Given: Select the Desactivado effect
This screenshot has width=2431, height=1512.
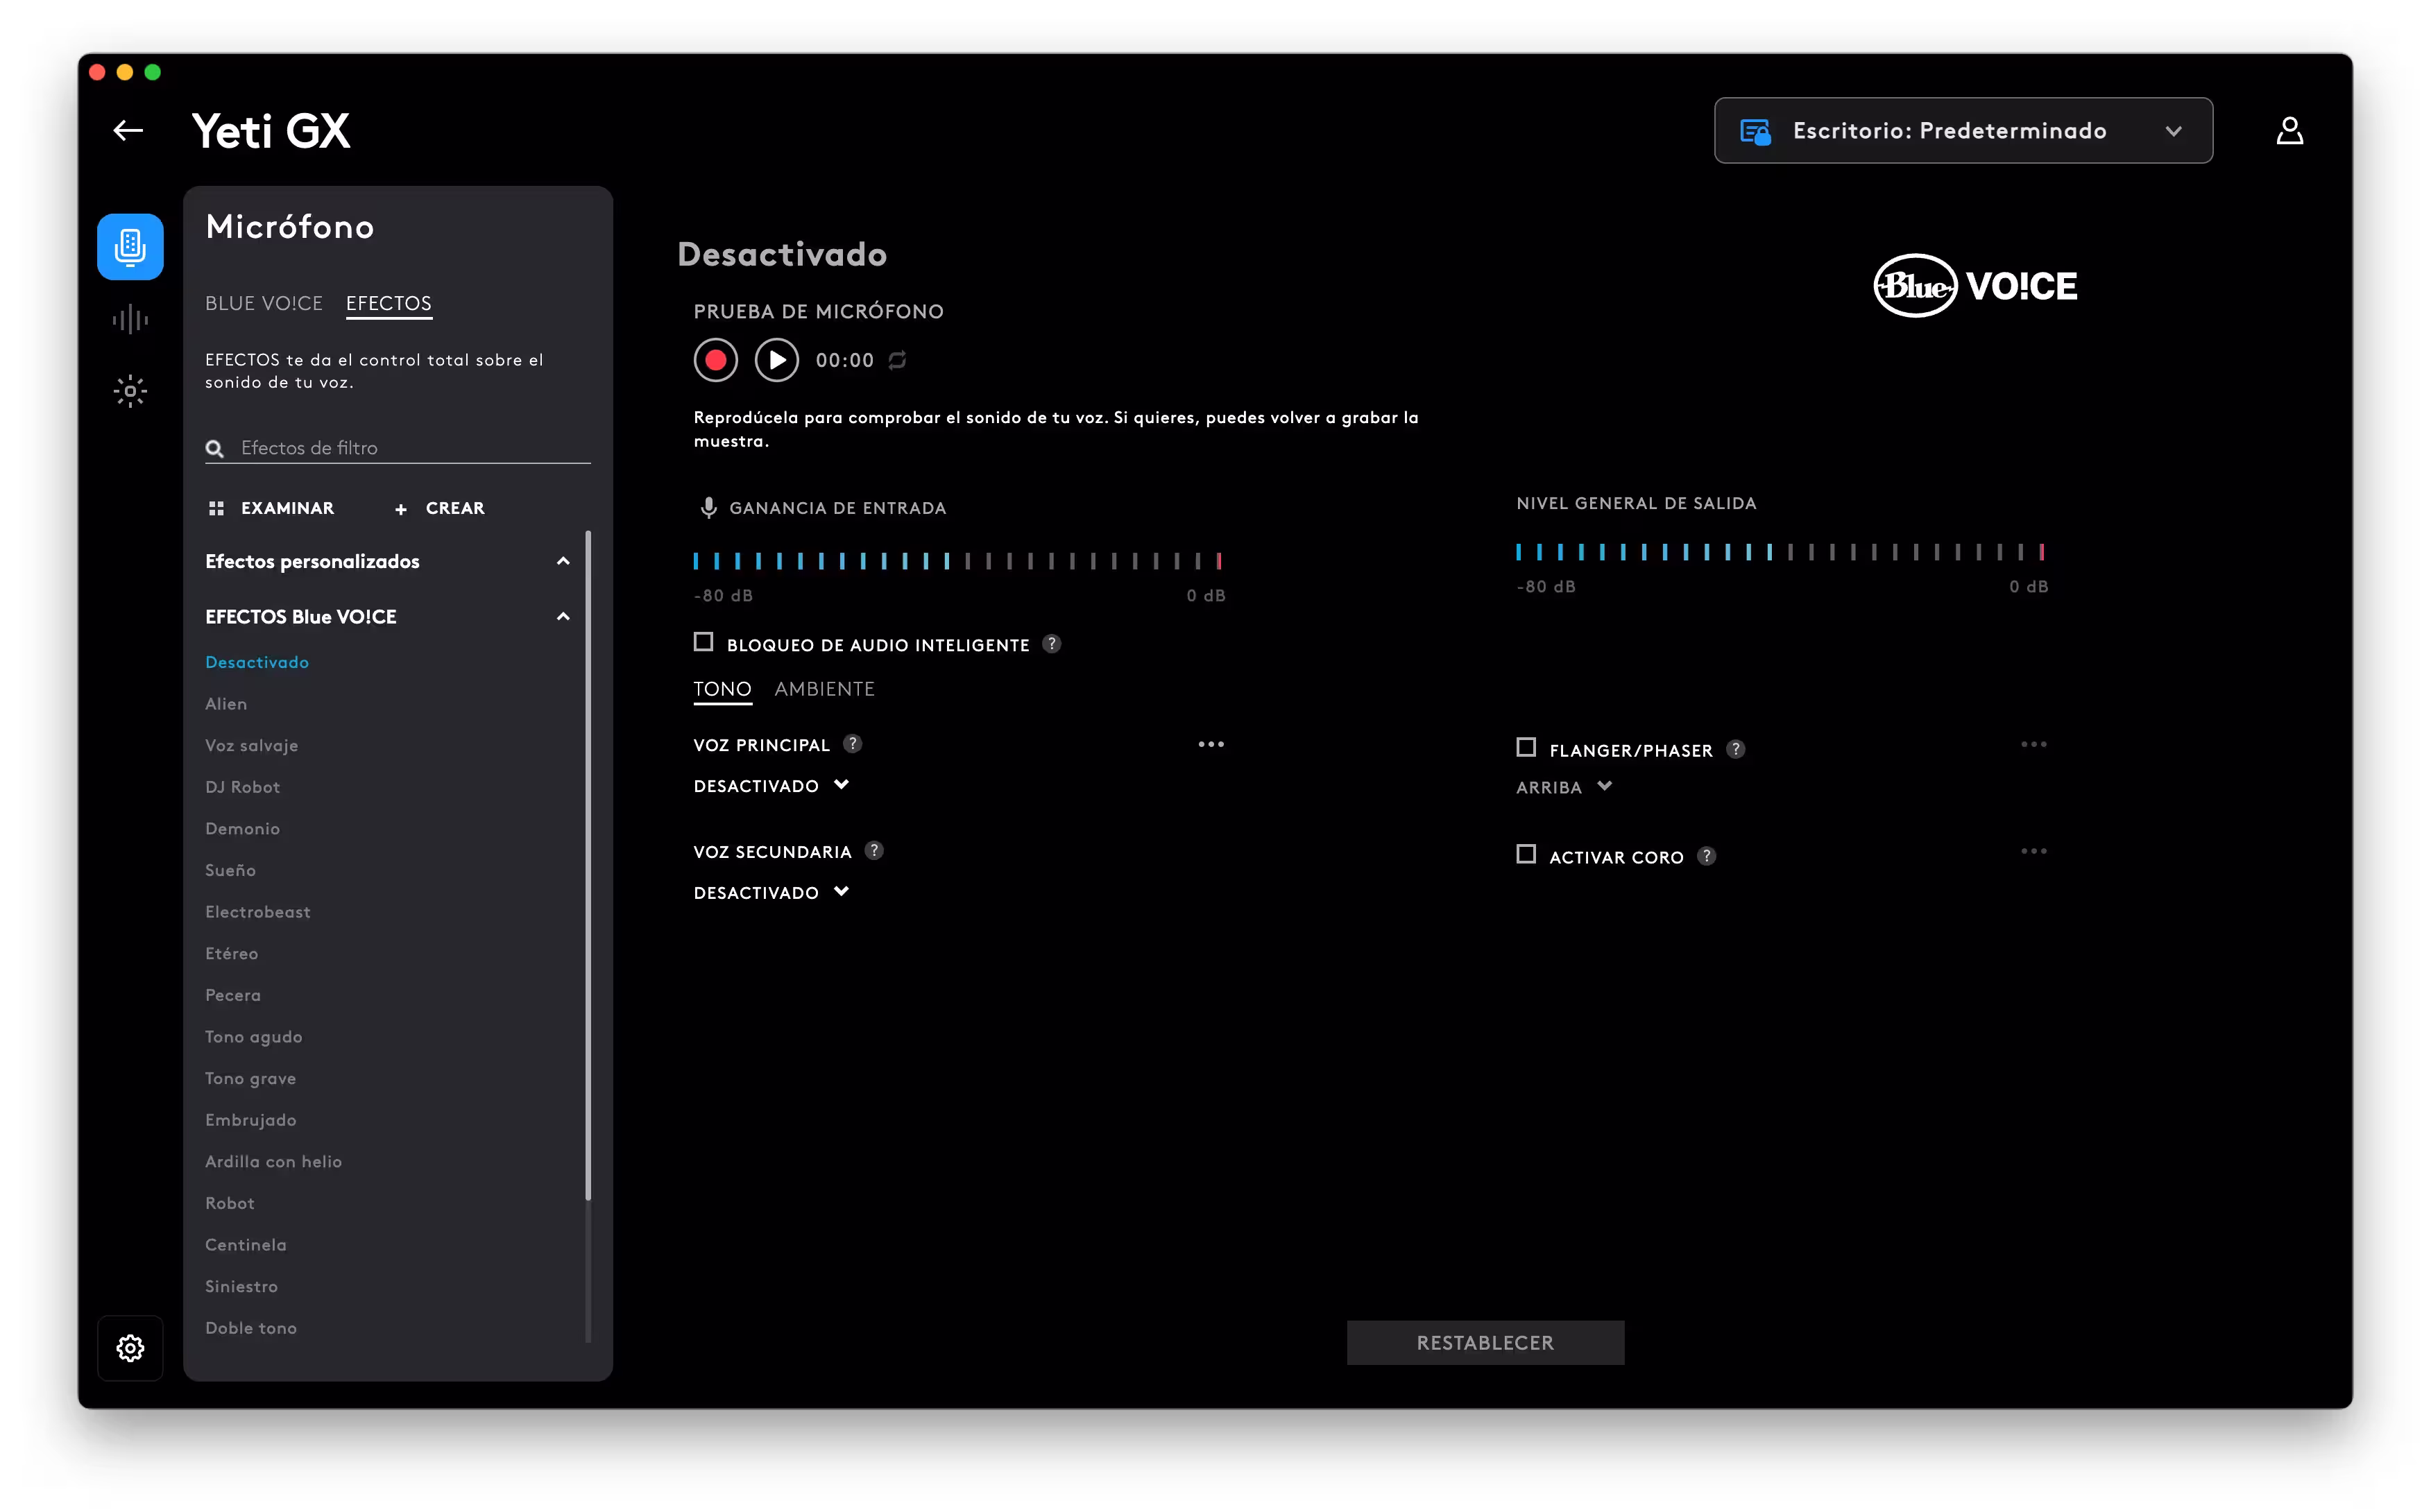Looking at the screenshot, I should point(257,662).
